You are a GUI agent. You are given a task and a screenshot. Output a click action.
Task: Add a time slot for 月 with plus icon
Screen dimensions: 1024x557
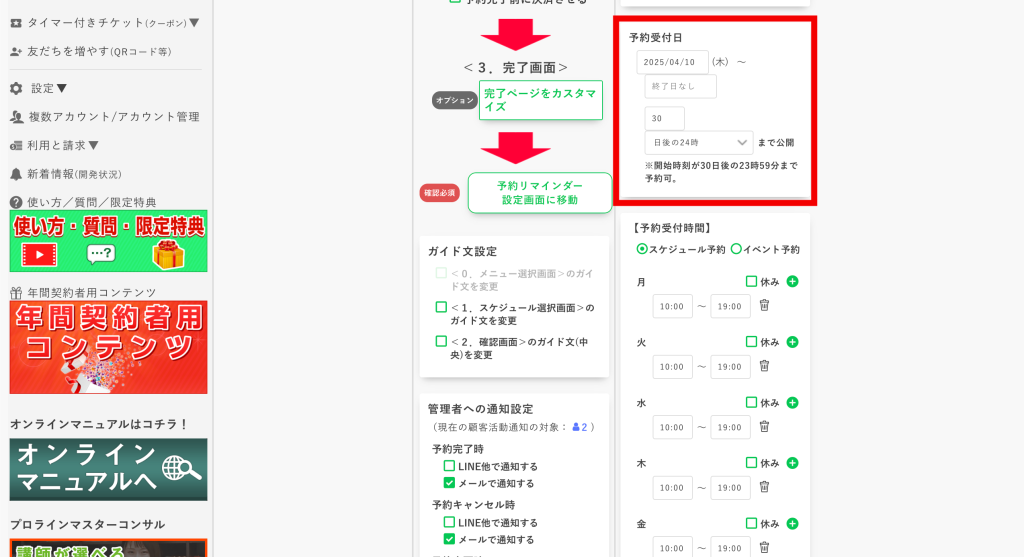coord(792,281)
